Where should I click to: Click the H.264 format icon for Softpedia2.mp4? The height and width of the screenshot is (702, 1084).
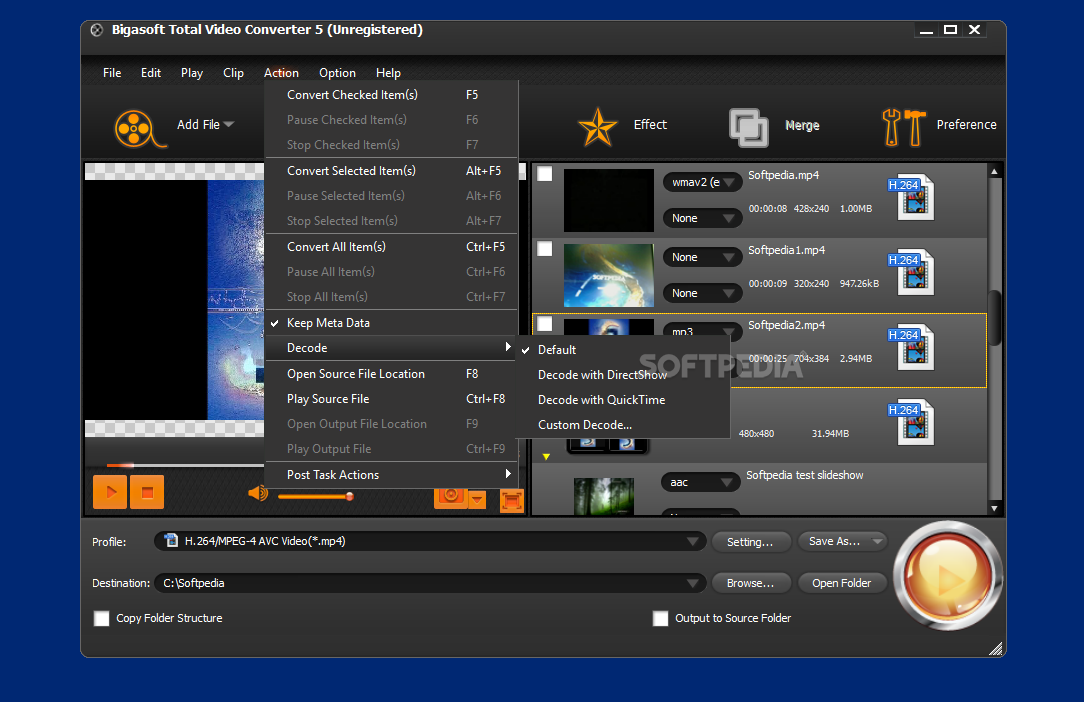coord(911,347)
